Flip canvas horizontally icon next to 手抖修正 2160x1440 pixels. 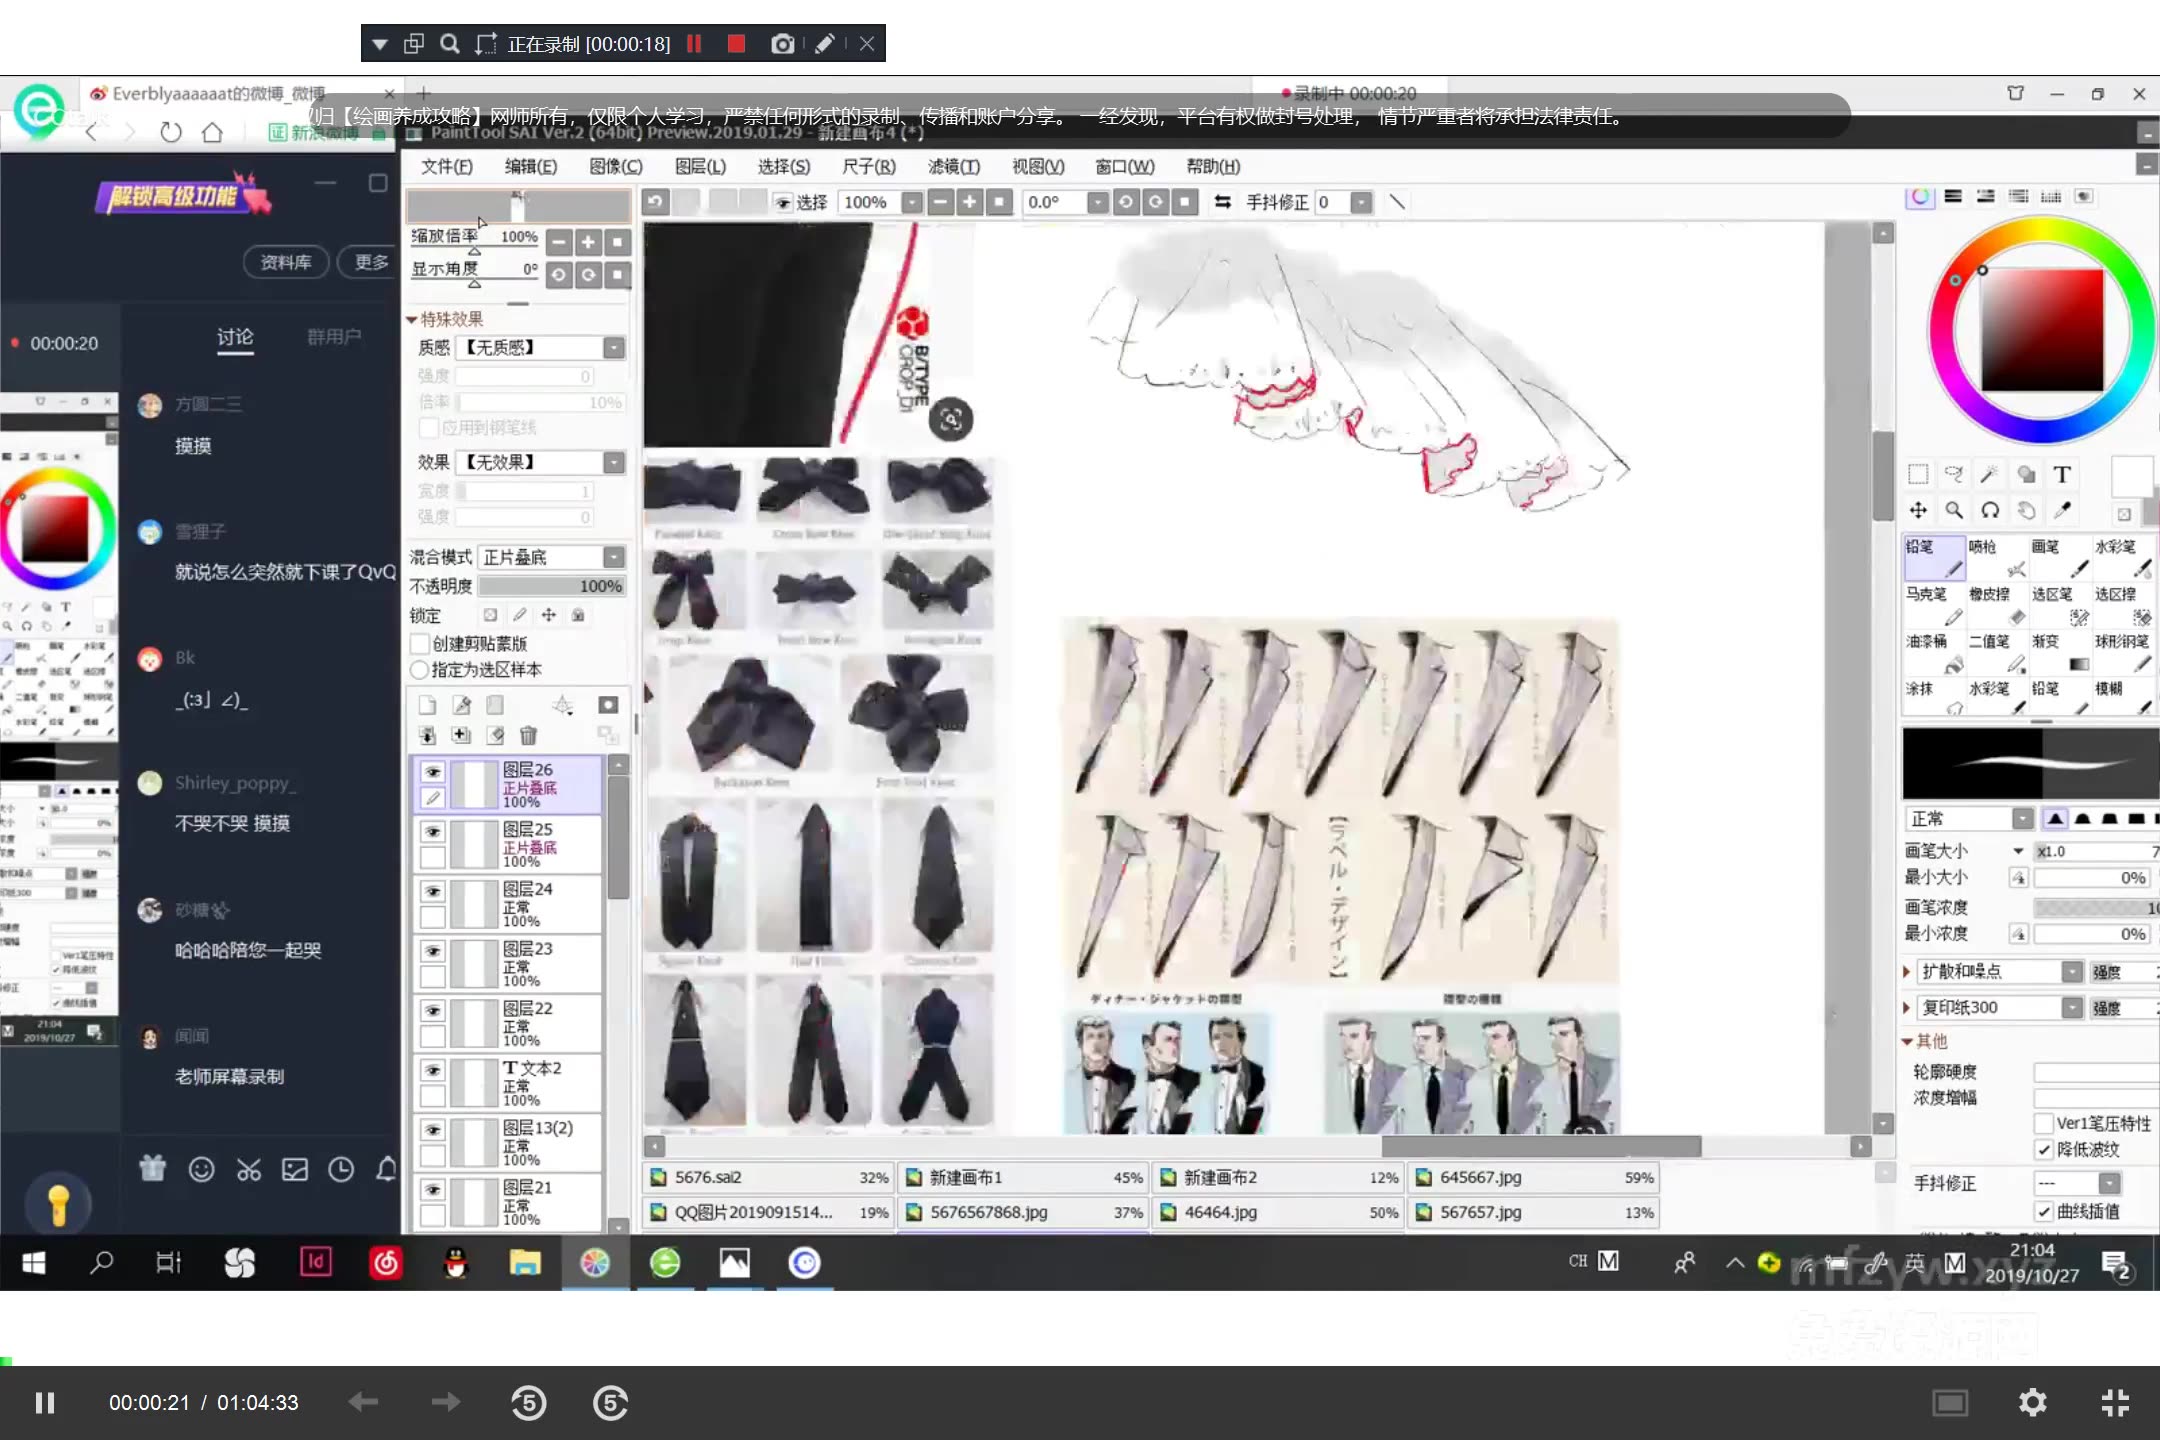pyautogui.click(x=1222, y=202)
